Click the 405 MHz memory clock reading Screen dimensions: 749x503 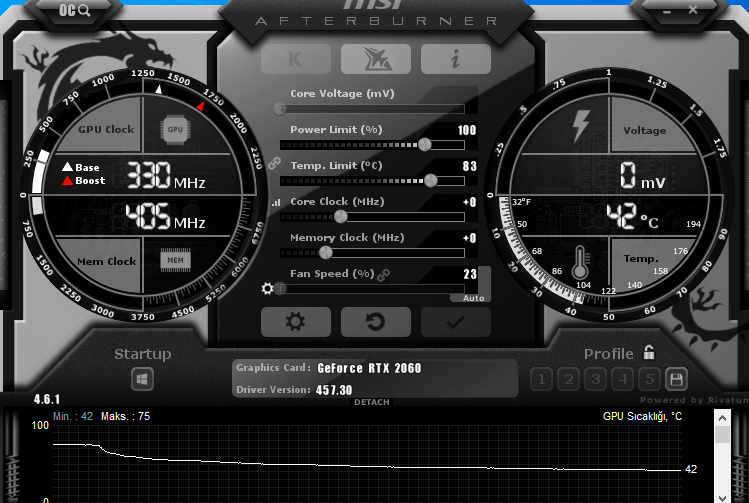click(x=166, y=216)
